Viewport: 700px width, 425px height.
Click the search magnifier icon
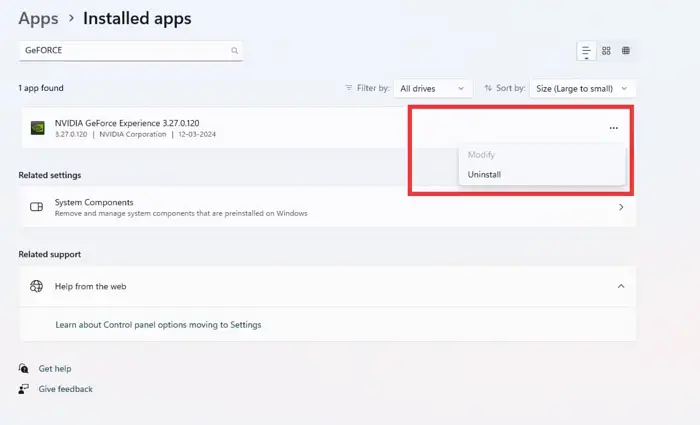235,50
